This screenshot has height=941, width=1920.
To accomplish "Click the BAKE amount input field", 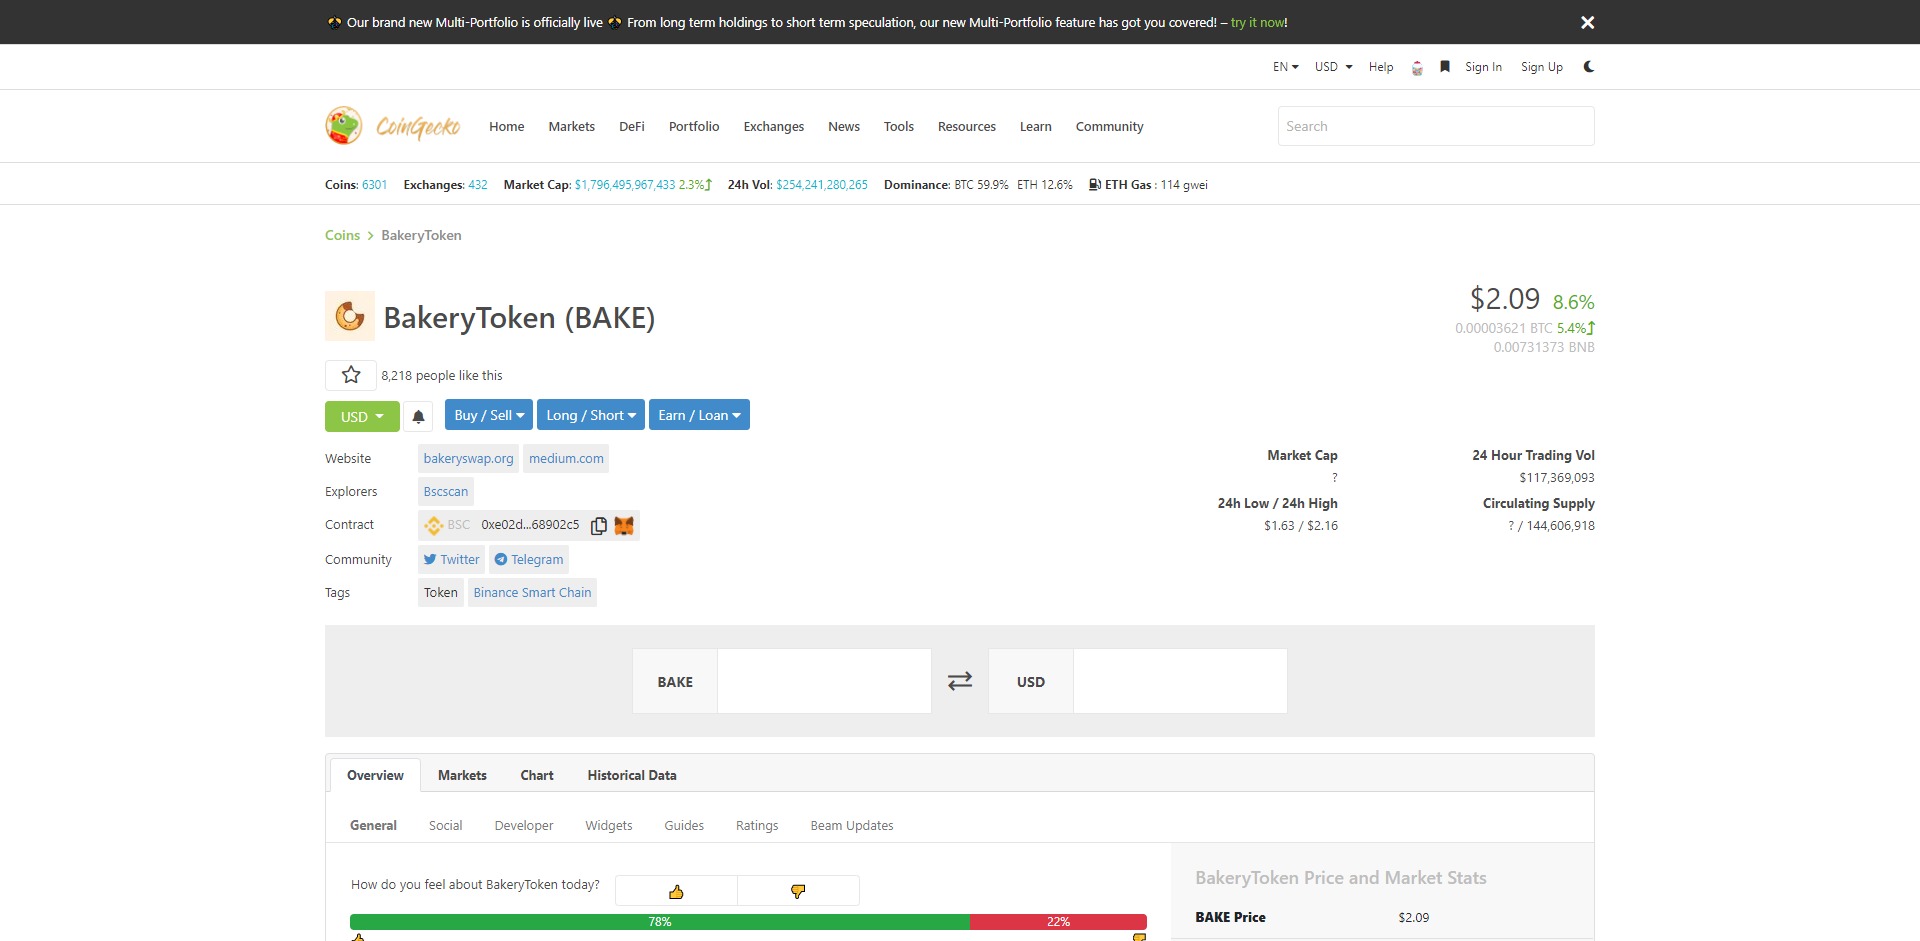I will click(x=824, y=681).
